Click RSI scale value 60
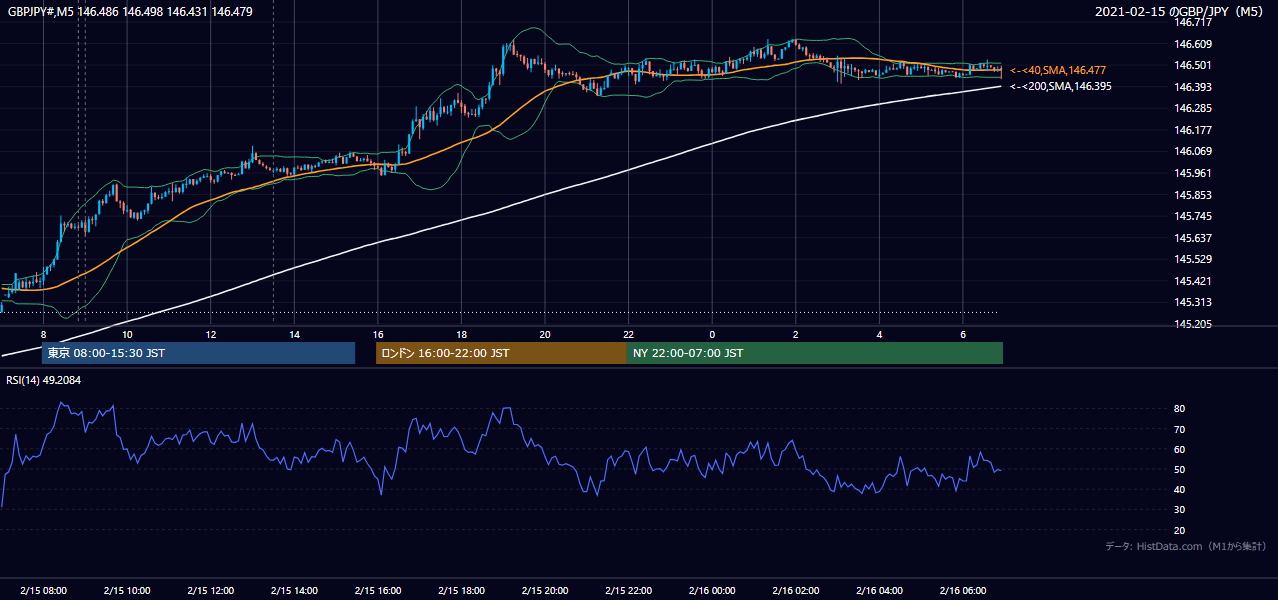 (x=1179, y=449)
